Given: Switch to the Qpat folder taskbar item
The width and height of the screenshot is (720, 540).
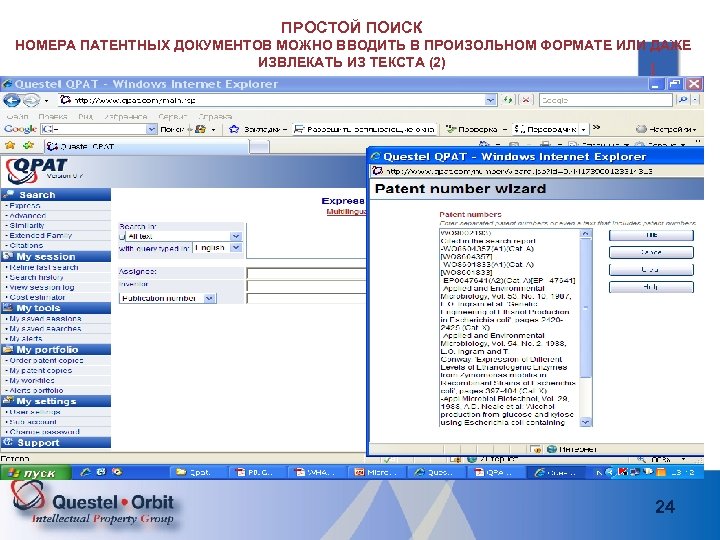Looking at the screenshot, I should [199, 472].
